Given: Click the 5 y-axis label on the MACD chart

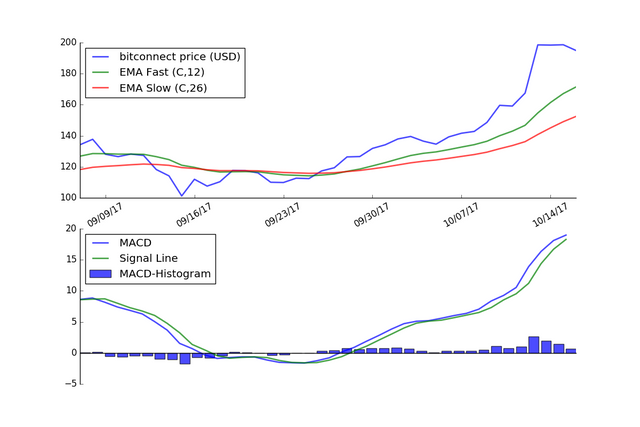Looking at the screenshot, I should pos(74,322).
